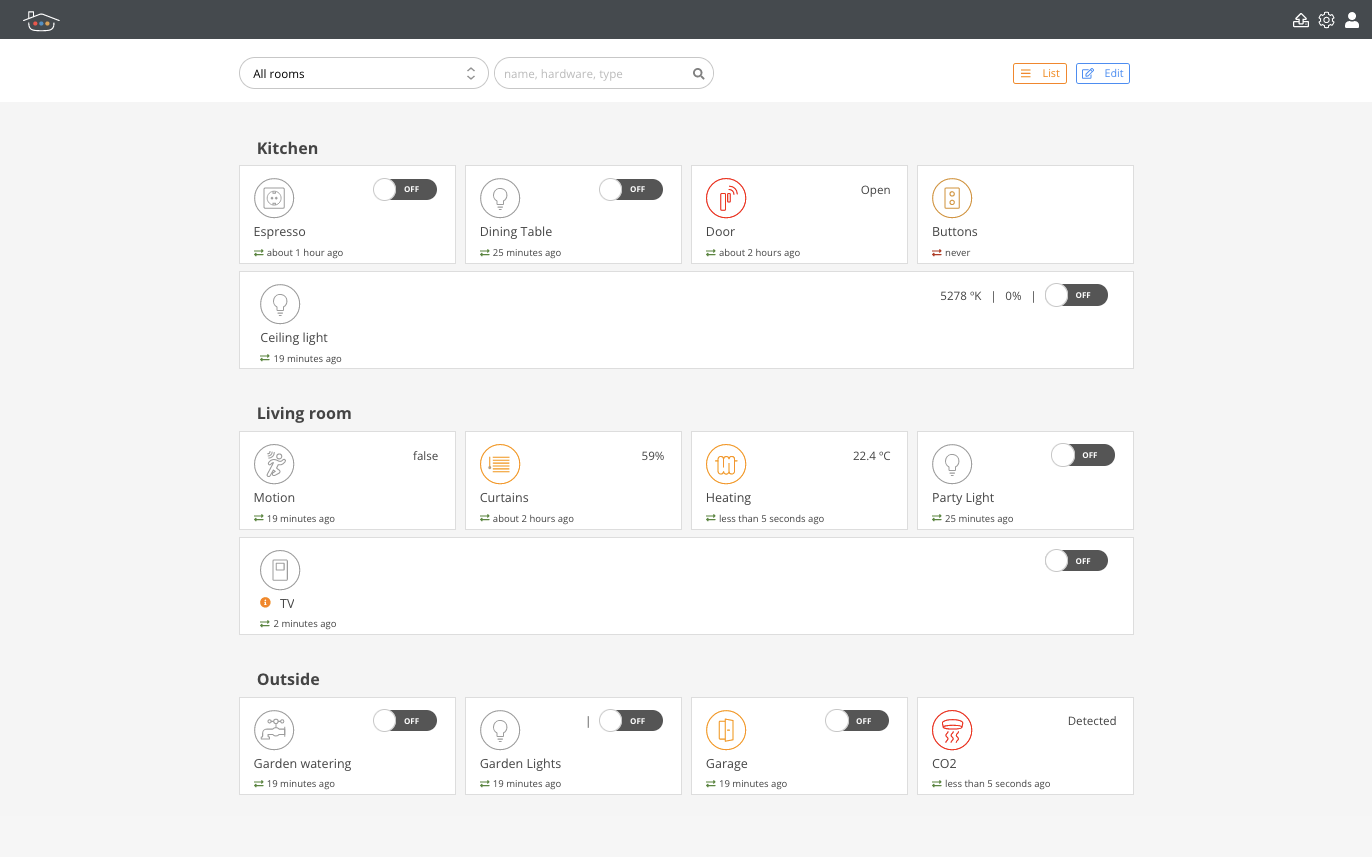Turn on the Party Light toggle
This screenshot has height=857, width=1372.
[1083, 456]
